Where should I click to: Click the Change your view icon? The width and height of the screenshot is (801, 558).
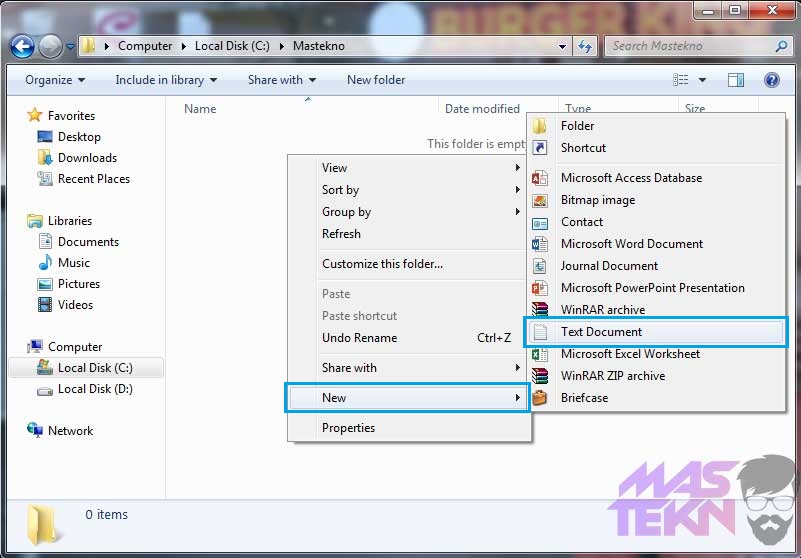680,80
